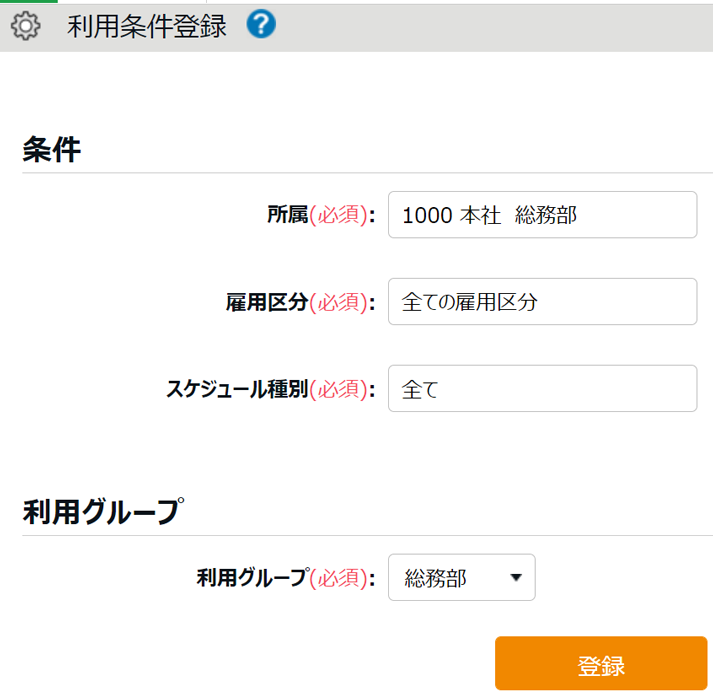Click the 所属 field label
The height and width of the screenshot is (700, 713).
287,215
